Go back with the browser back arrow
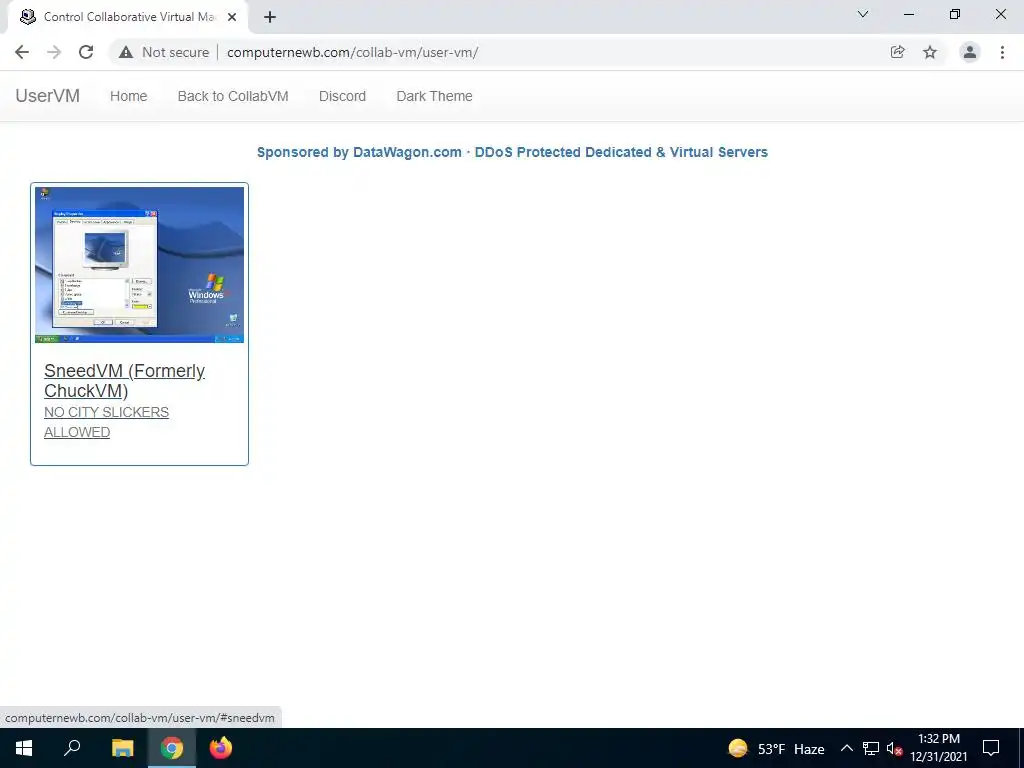The image size is (1024, 768). pyautogui.click(x=22, y=52)
